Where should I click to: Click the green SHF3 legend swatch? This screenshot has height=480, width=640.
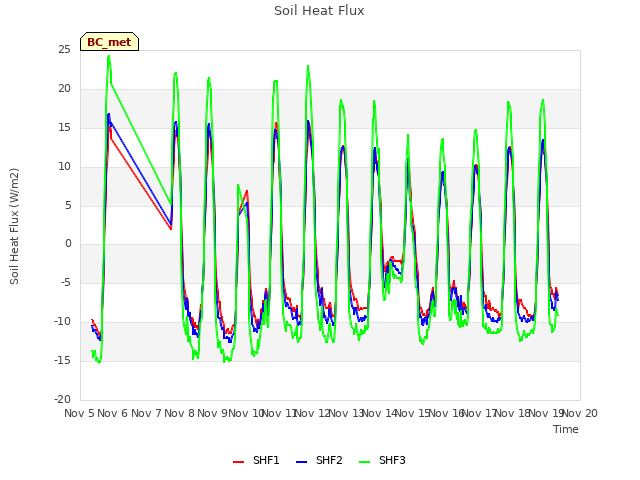[364, 462]
